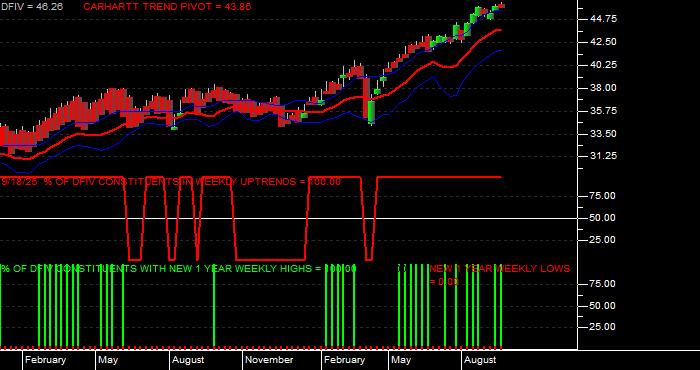Click the DFIV = 46.26 price label
Image resolution: width=700 pixels, height=370 pixels.
(x=31, y=7)
